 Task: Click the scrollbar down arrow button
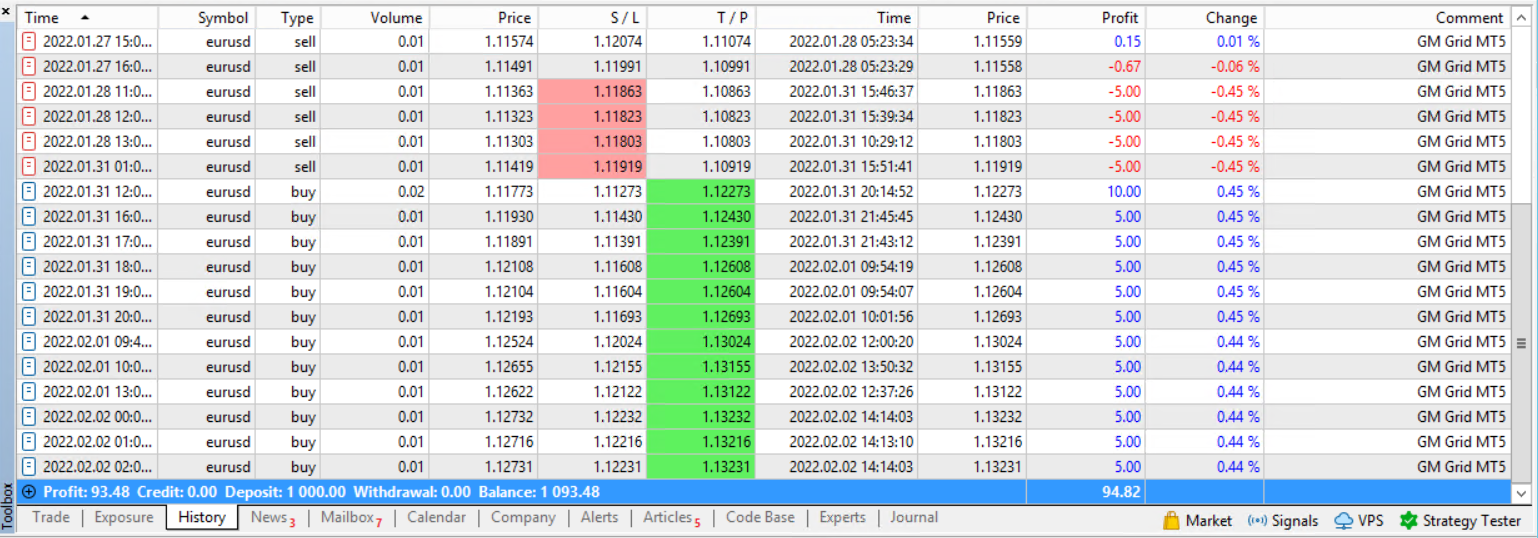point(1521,492)
